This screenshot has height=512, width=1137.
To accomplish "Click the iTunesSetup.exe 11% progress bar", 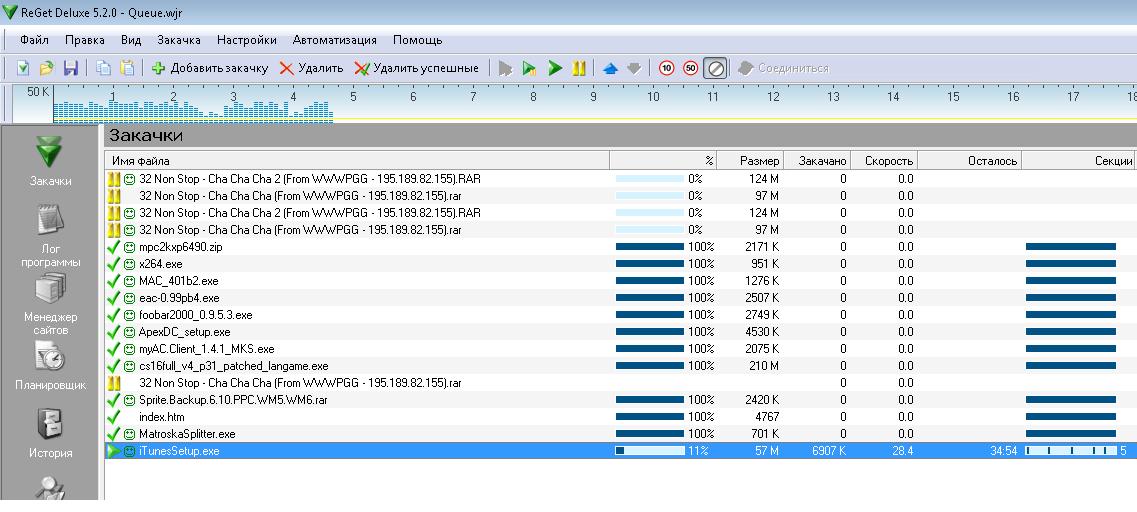I will pyautogui.click(x=649, y=451).
